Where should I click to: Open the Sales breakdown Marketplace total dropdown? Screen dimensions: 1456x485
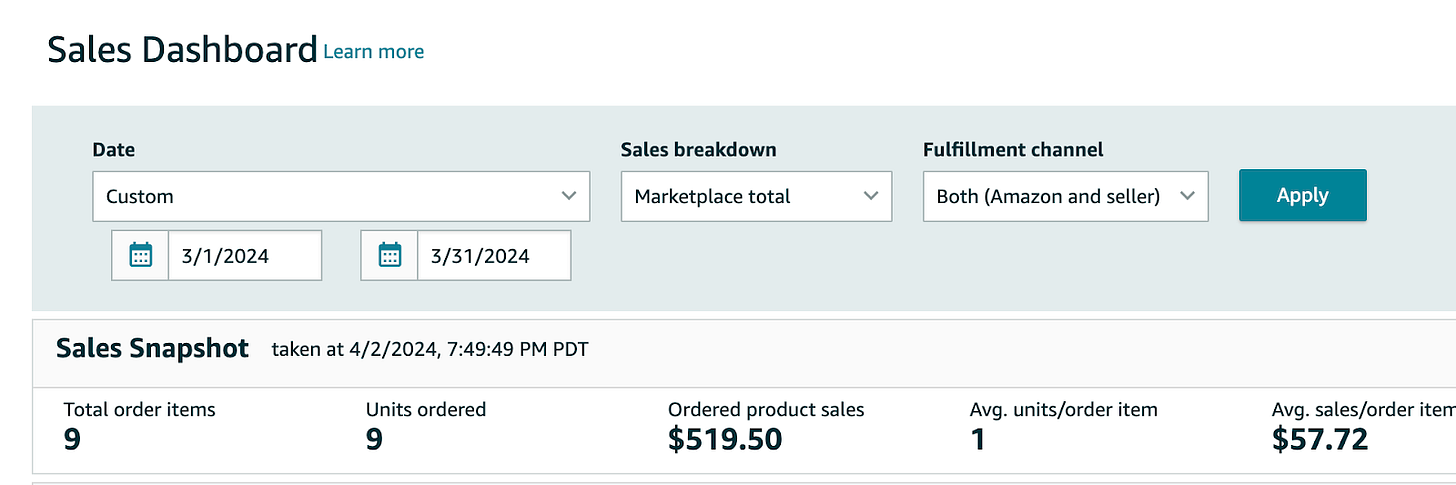tap(756, 196)
